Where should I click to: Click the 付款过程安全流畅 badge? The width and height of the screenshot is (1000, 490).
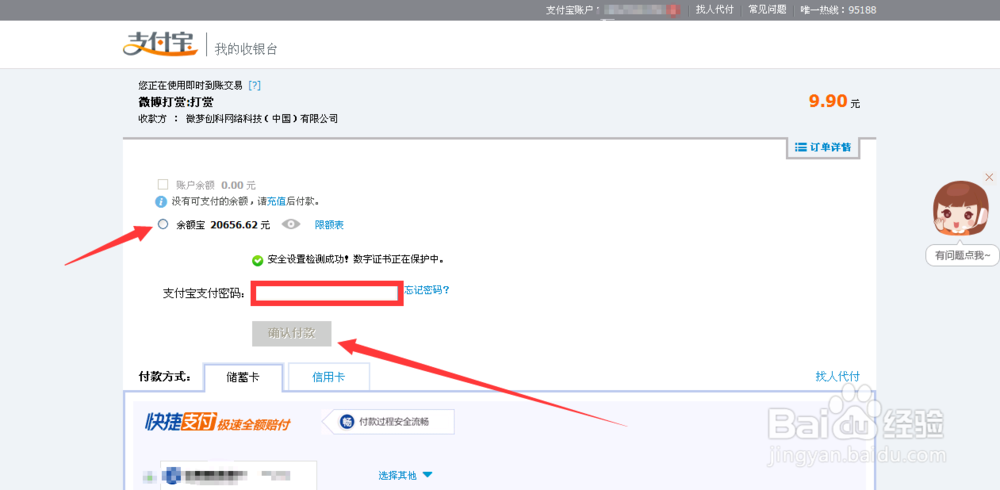388,422
